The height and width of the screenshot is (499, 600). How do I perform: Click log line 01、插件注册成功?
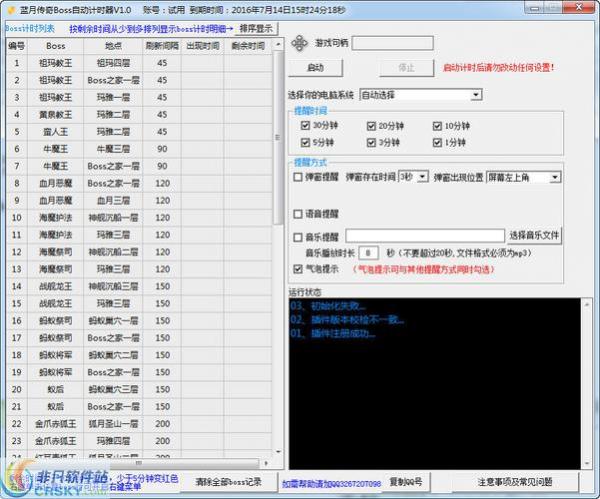(x=333, y=333)
